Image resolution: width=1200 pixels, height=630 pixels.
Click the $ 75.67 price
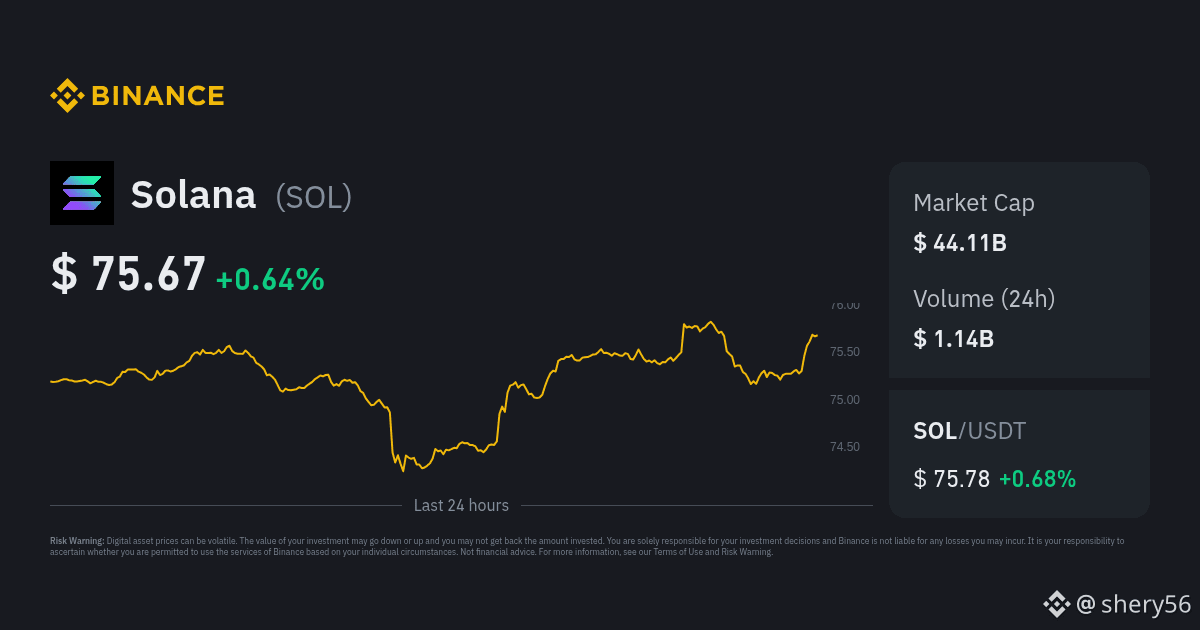128,273
